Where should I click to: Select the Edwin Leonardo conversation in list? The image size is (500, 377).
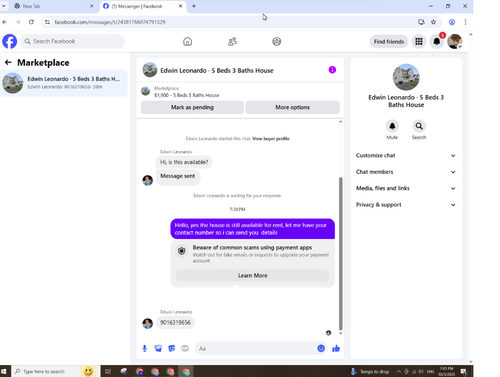pyautogui.click(x=64, y=83)
